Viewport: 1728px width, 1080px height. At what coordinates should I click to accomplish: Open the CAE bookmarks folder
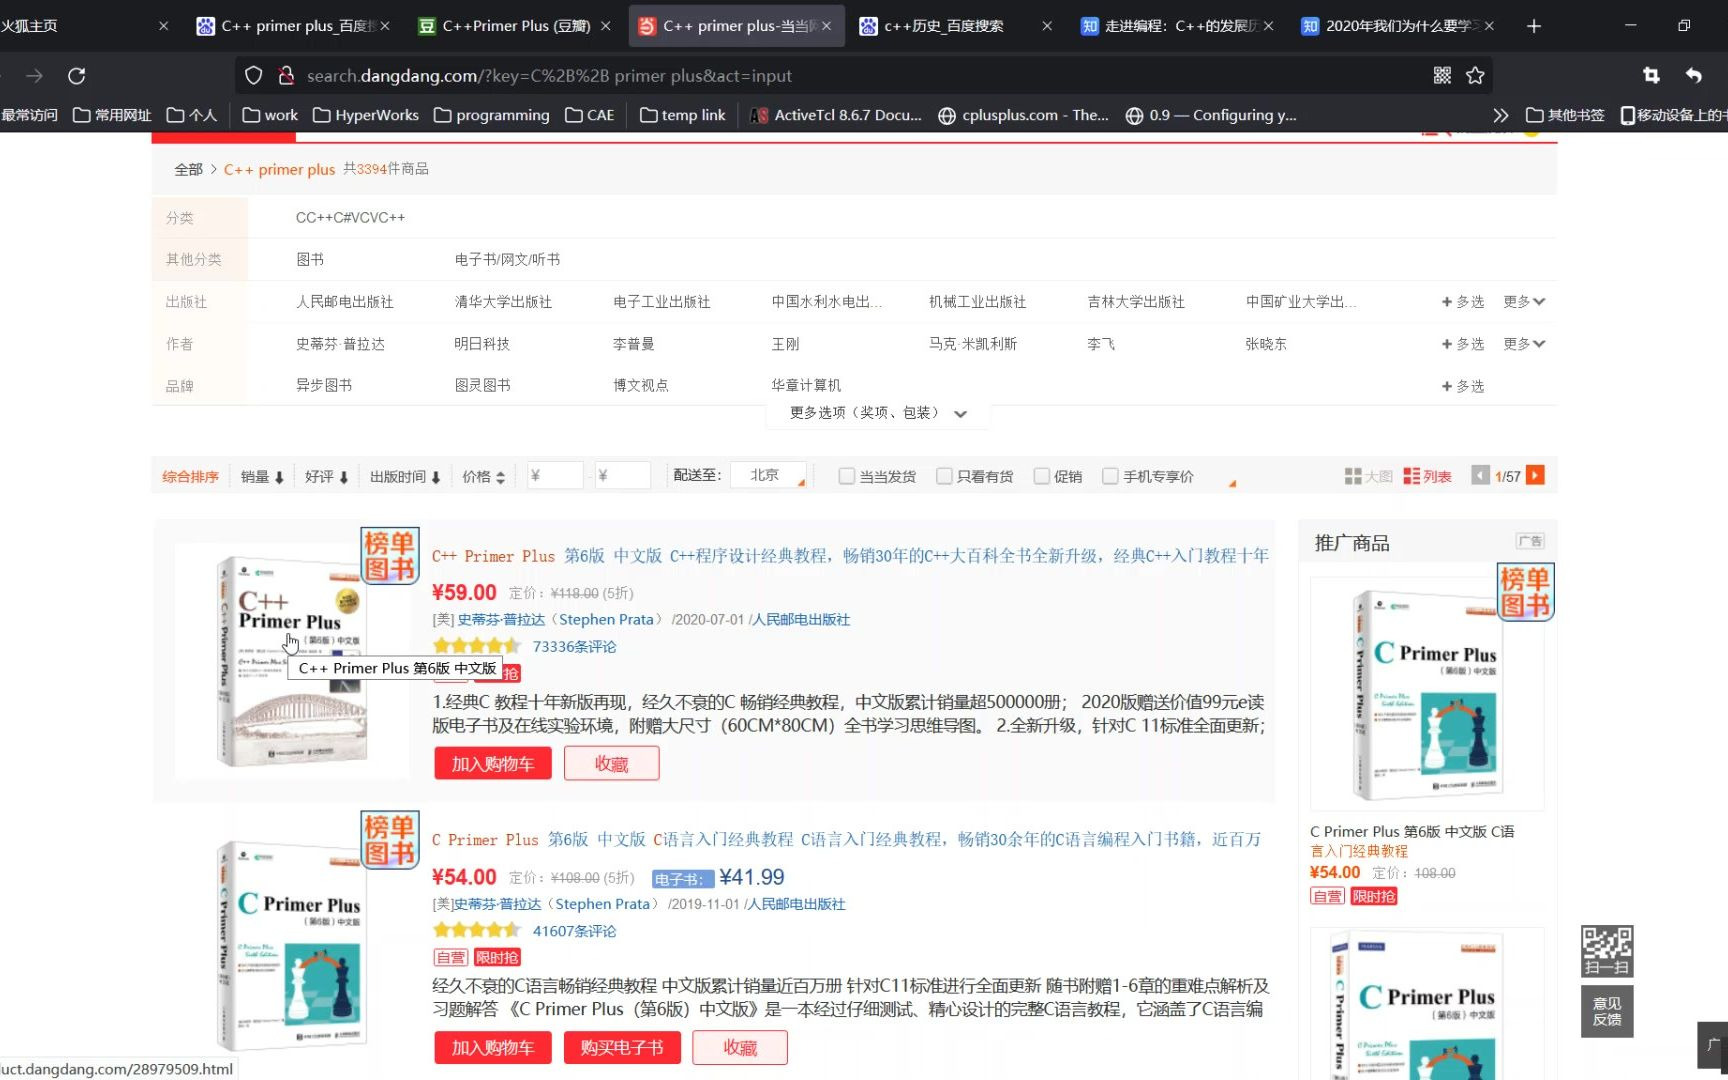coord(590,115)
